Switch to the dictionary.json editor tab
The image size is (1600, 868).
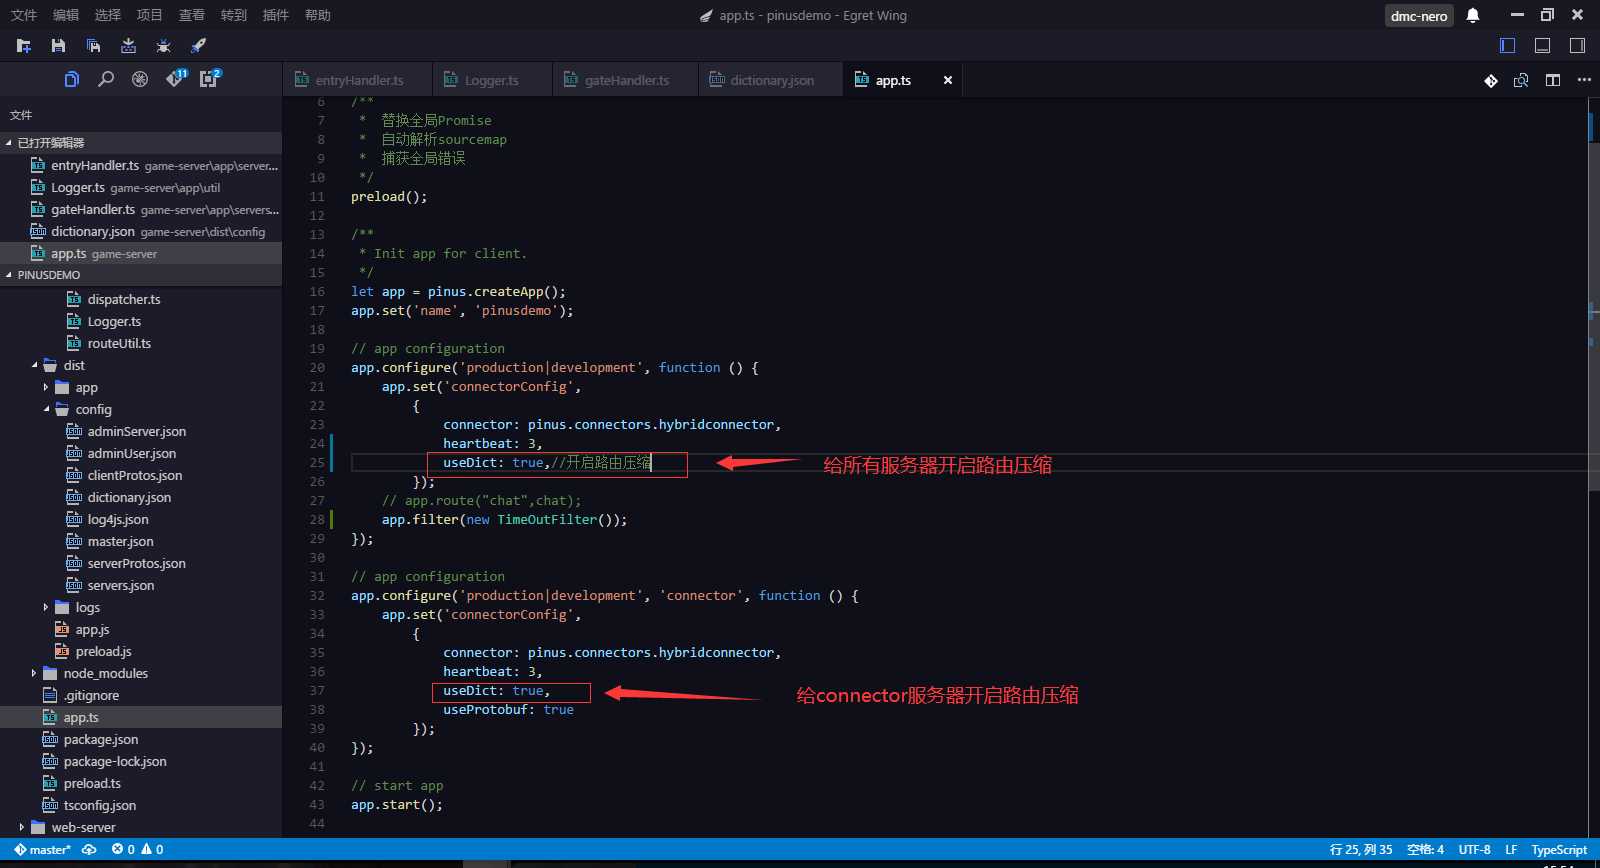(771, 80)
